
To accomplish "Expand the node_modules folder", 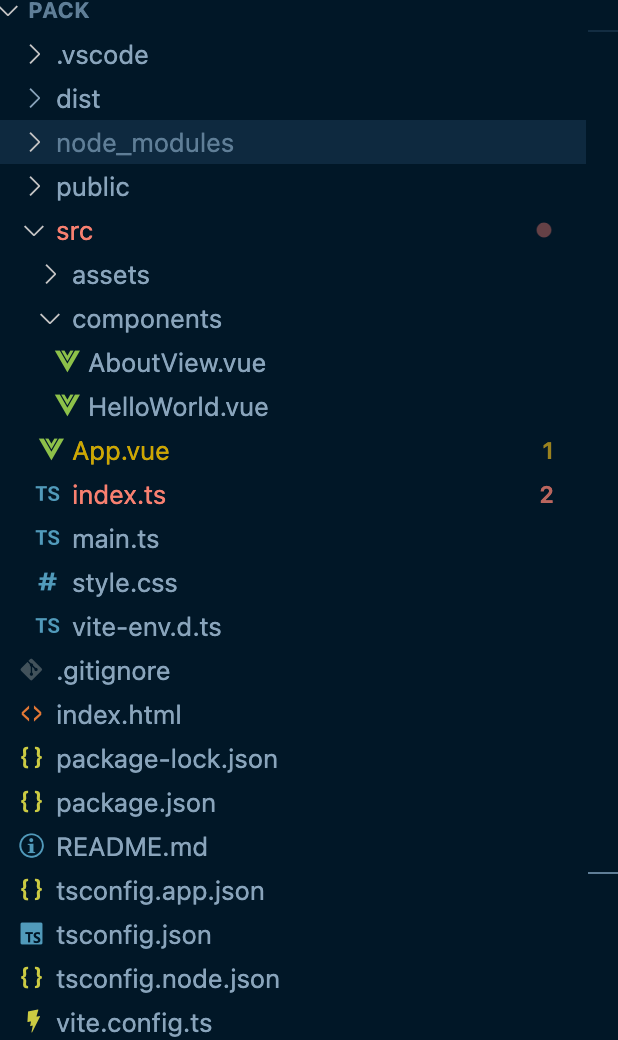I will coord(33,142).
